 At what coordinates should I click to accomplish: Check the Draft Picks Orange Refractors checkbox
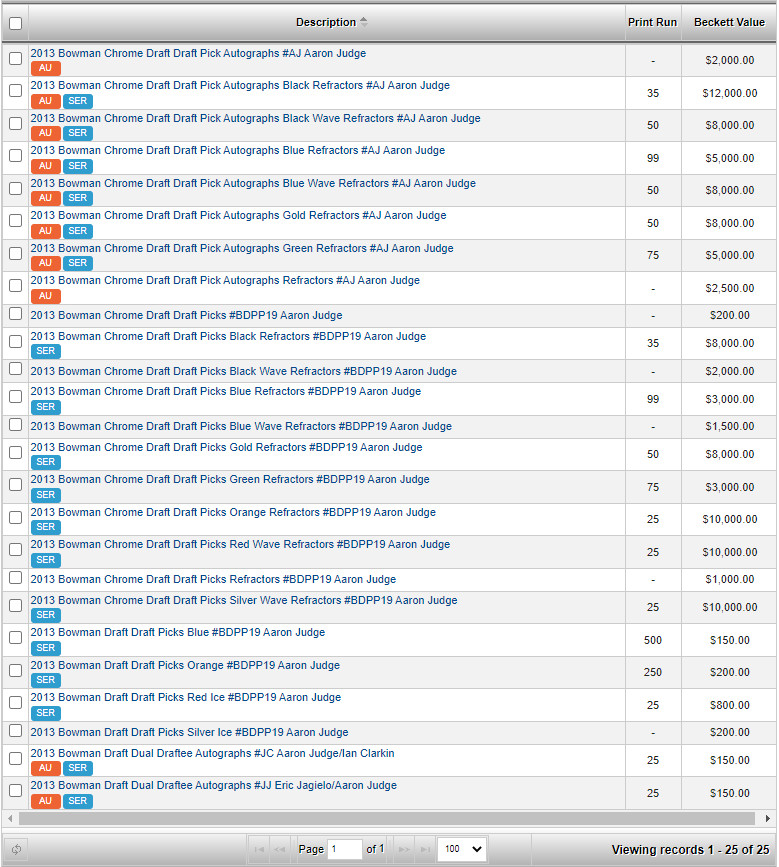pos(15,517)
